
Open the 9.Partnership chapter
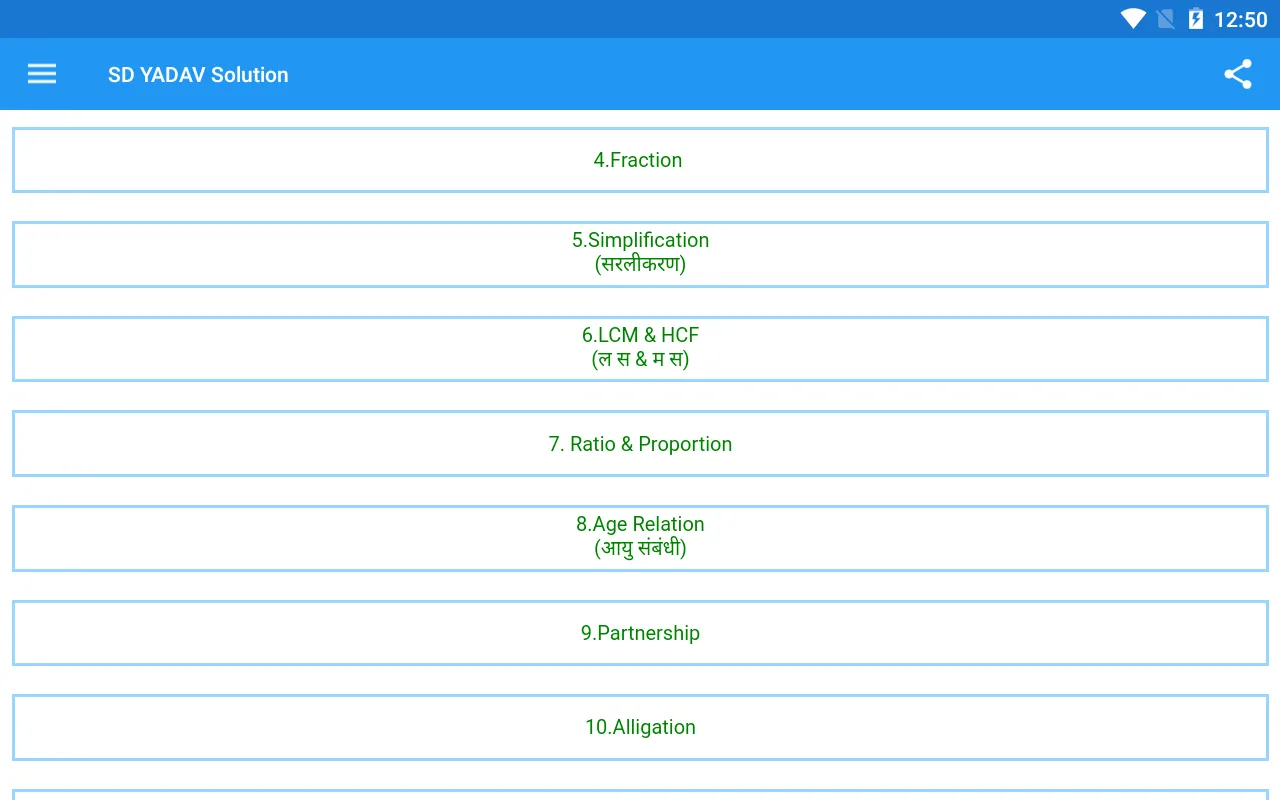click(640, 633)
